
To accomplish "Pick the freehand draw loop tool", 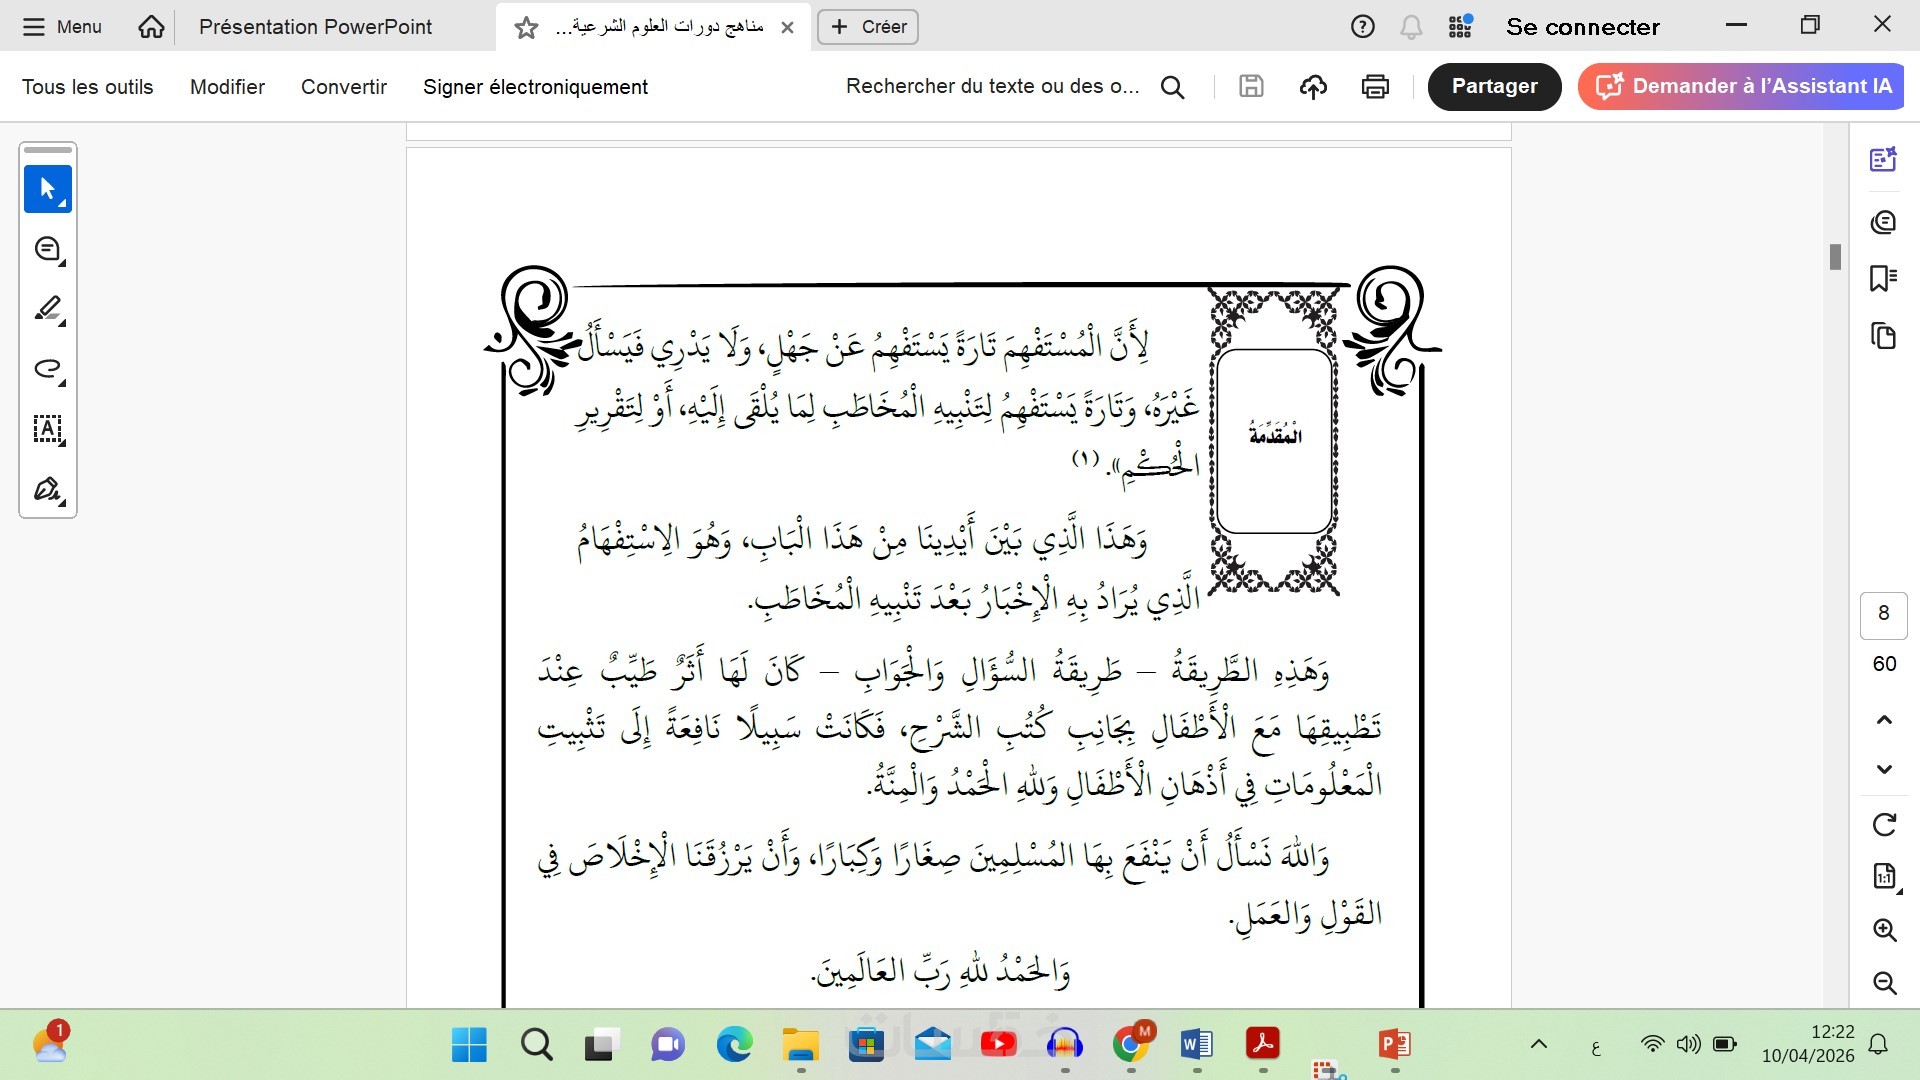I will pyautogui.click(x=48, y=369).
